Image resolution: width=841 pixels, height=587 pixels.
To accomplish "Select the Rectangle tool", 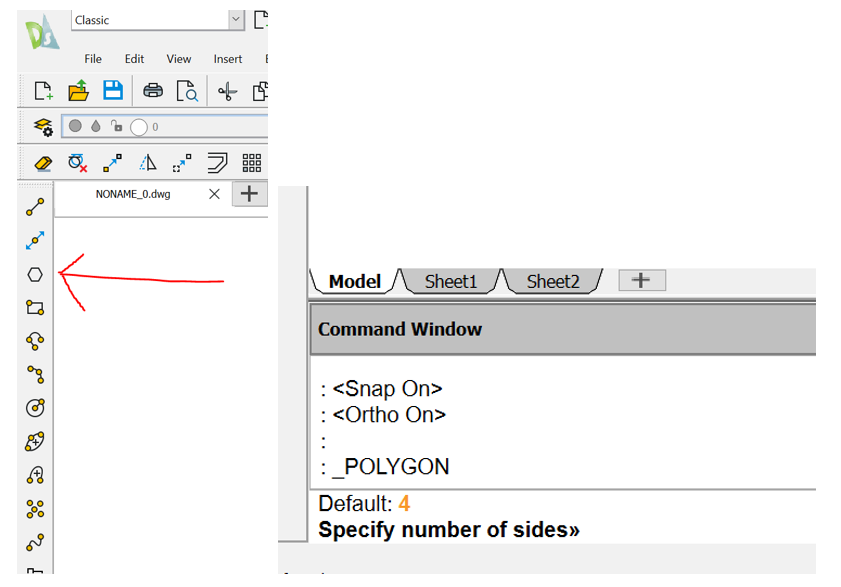I will click(35, 307).
